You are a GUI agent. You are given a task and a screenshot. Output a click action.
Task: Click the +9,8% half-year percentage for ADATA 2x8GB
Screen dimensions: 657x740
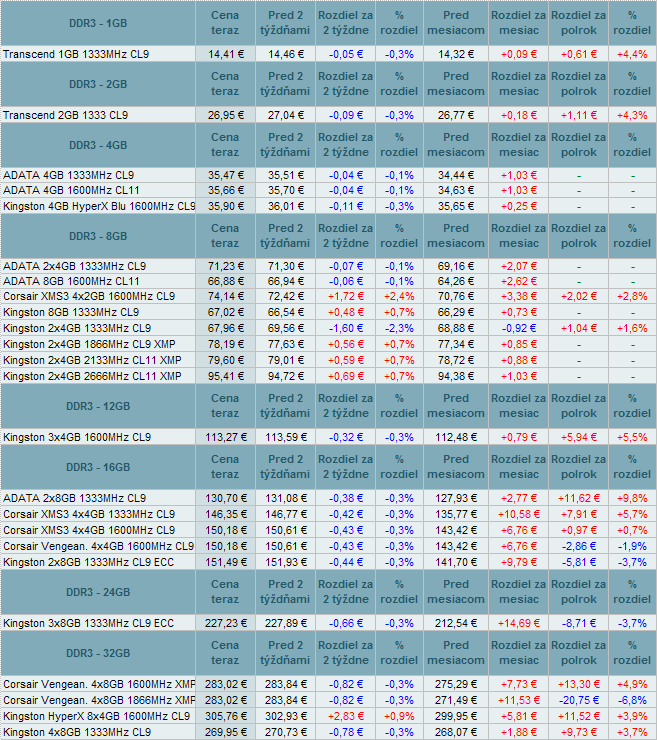point(632,498)
